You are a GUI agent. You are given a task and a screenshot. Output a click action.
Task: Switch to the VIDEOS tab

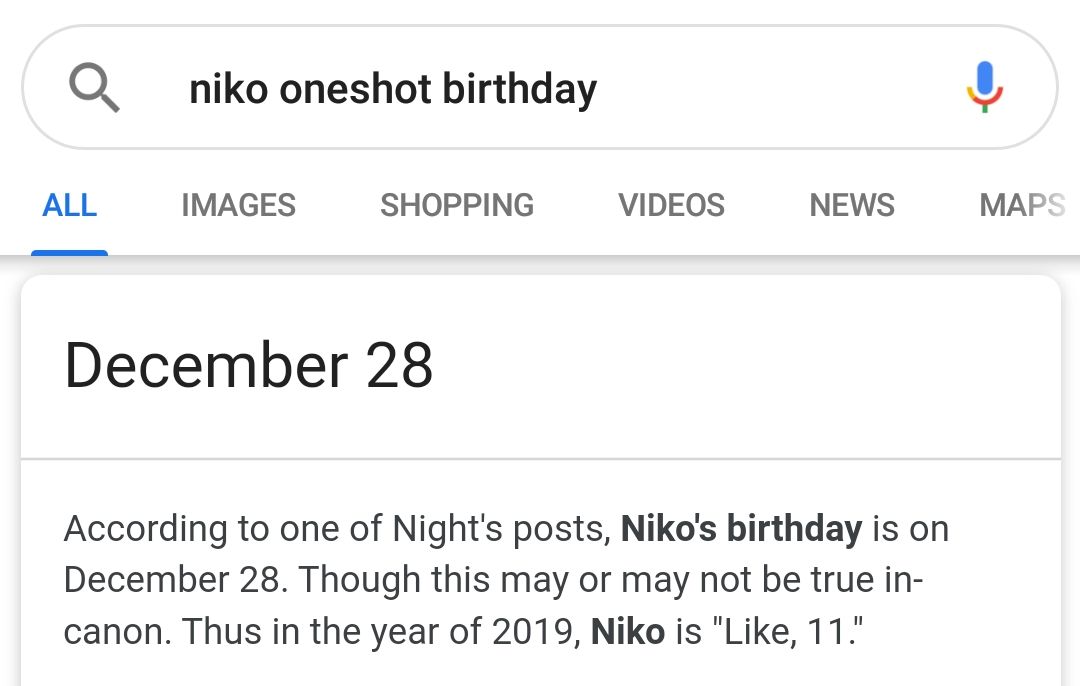point(672,205)
